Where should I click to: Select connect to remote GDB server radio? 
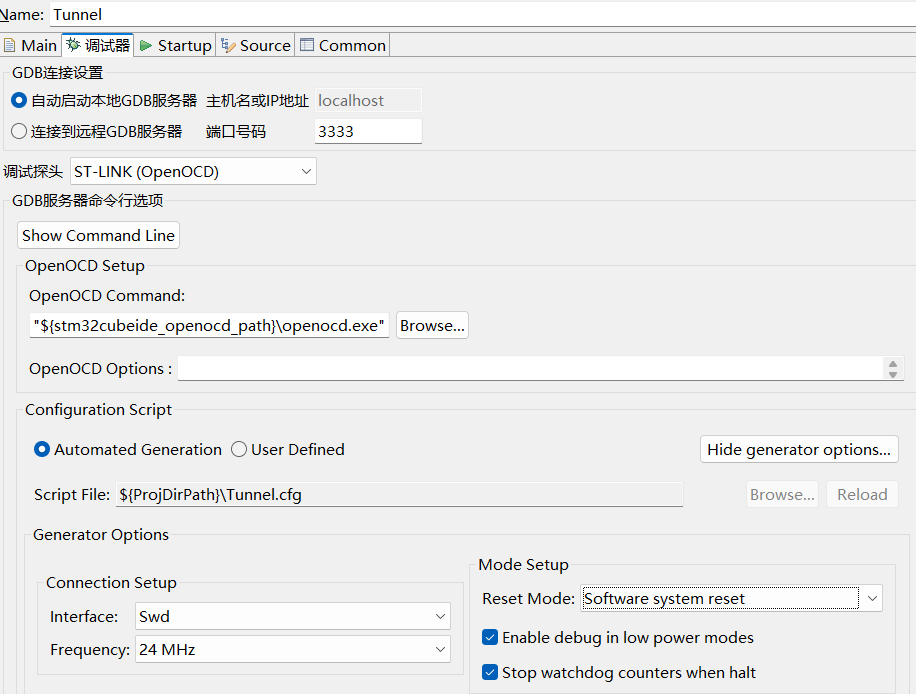[19, 131]
